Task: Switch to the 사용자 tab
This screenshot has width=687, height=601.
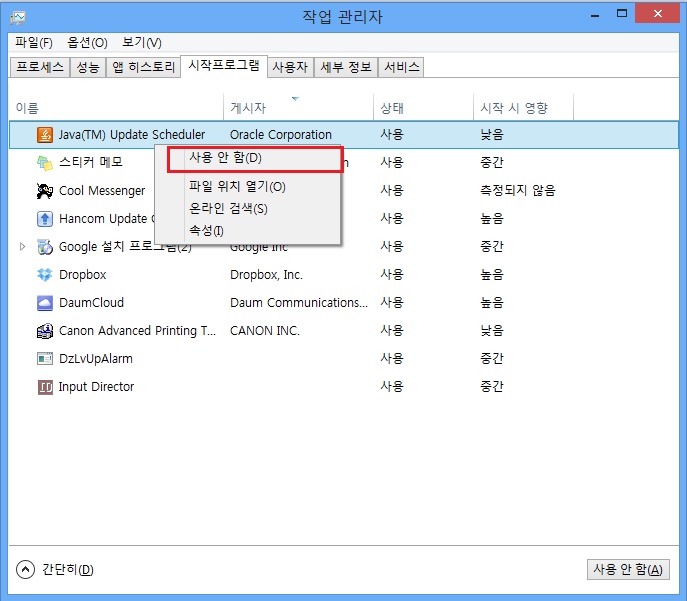Action: [x=290, y=67]
